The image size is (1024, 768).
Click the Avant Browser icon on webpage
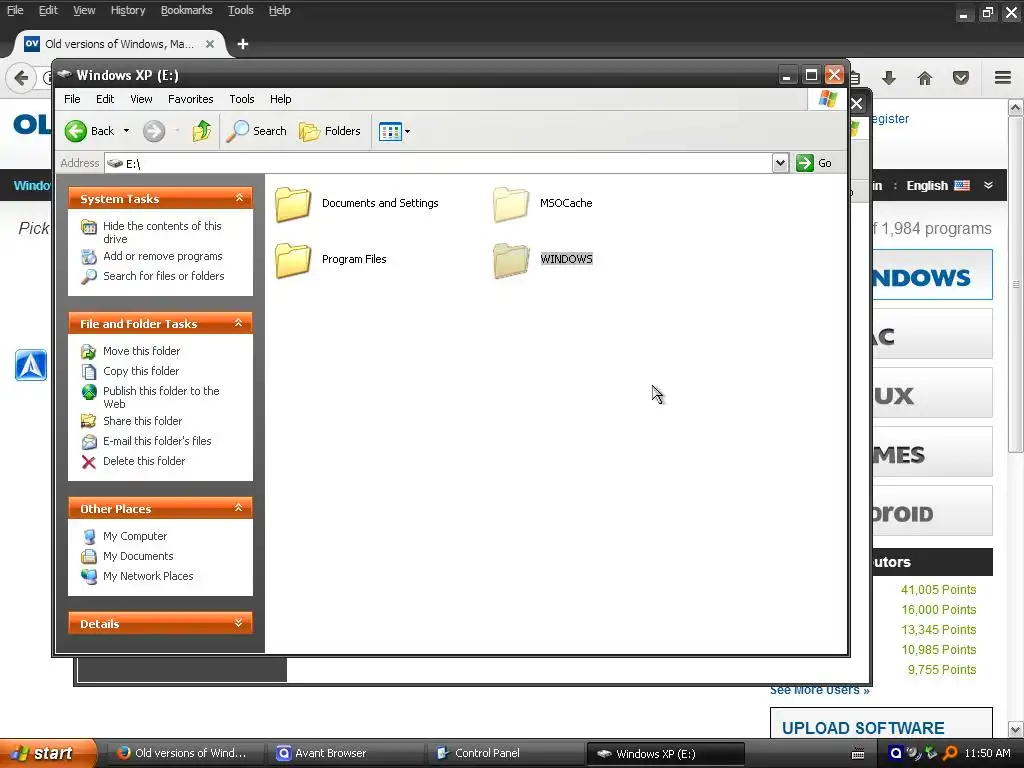click(x=31, y=365)
